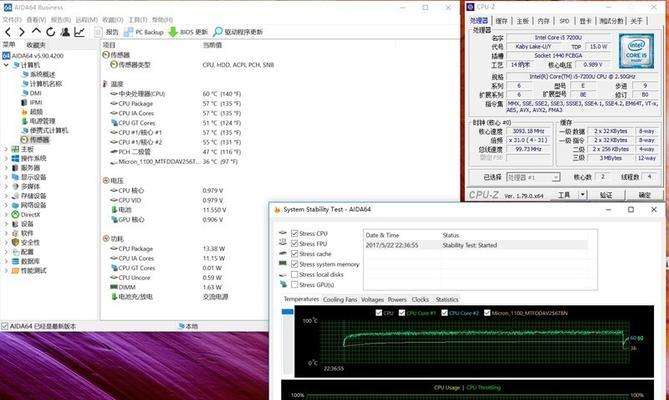Toggle Micron_1100 graph checkbox
This screenshot has height=400, width=669.
[x=487, y=313]
